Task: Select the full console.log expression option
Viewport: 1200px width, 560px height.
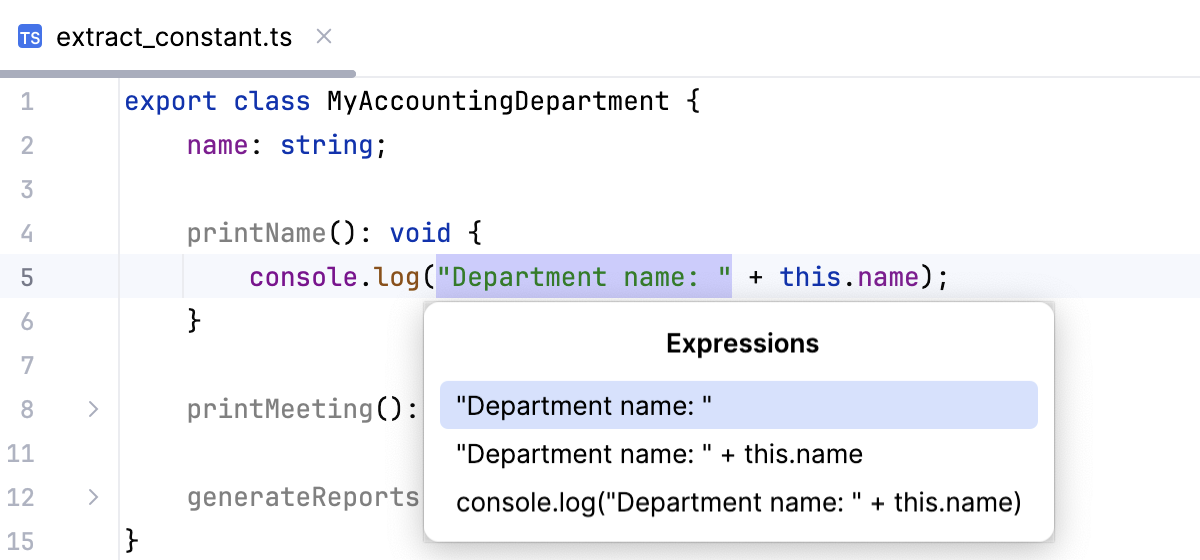Action: [x=738, y=503]
